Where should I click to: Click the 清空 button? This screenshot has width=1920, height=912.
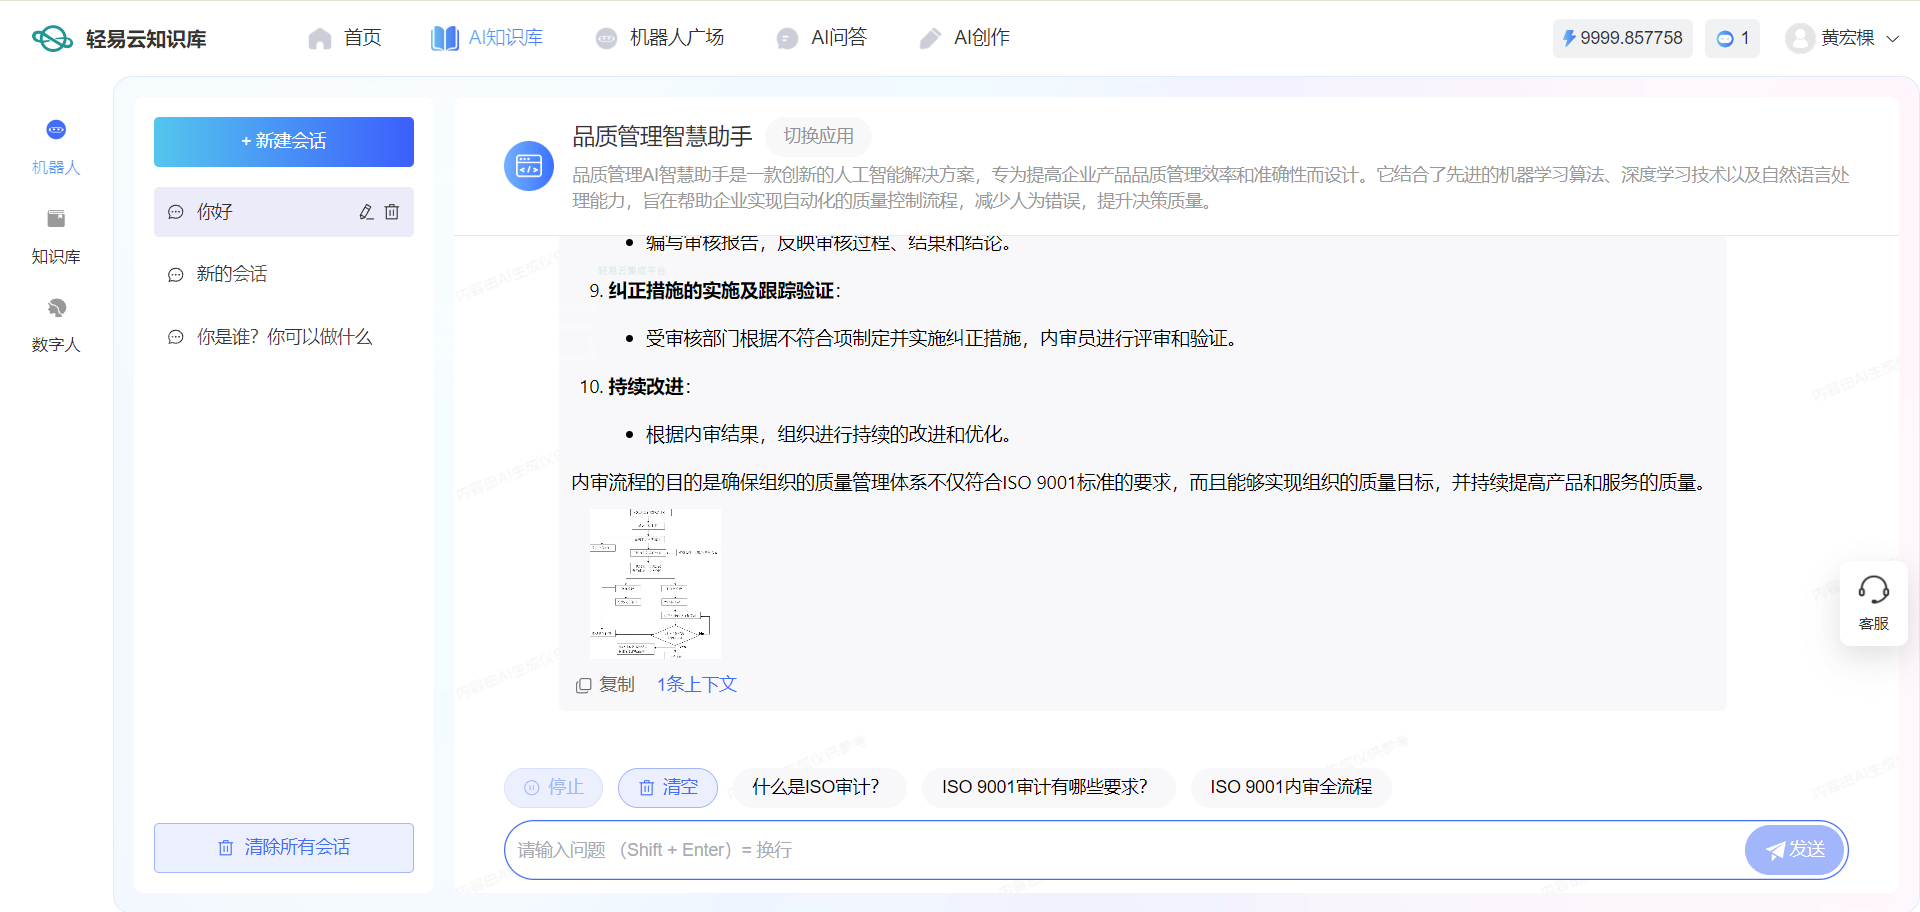tap(668, 788)
